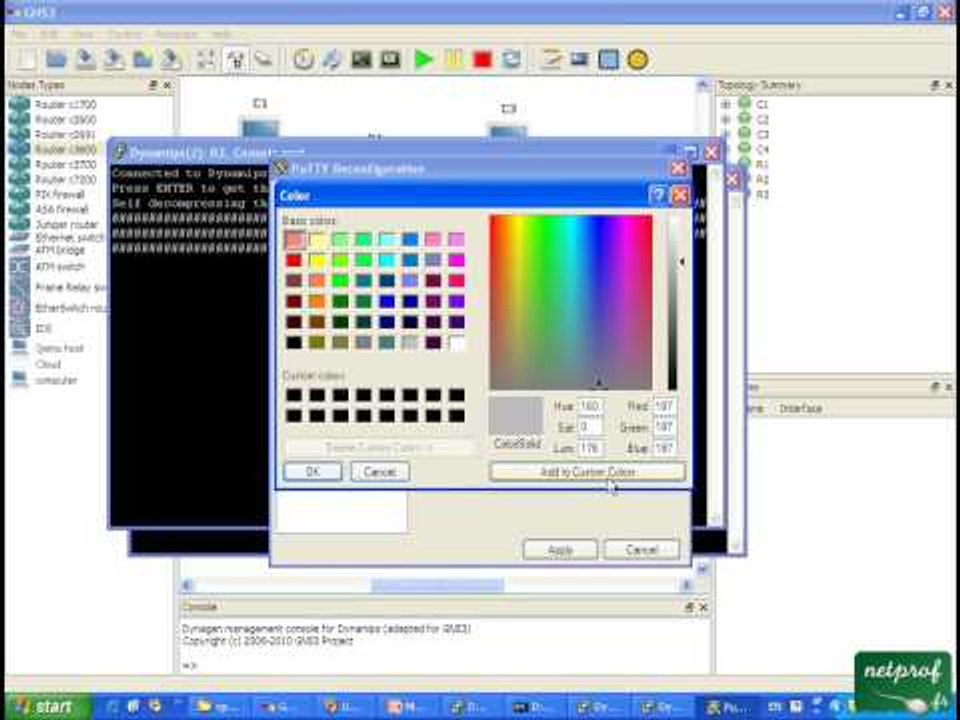This screenshot has width=960, height=720.
Task: Click the Blue value input field
Action: click(x=664, y=448)
